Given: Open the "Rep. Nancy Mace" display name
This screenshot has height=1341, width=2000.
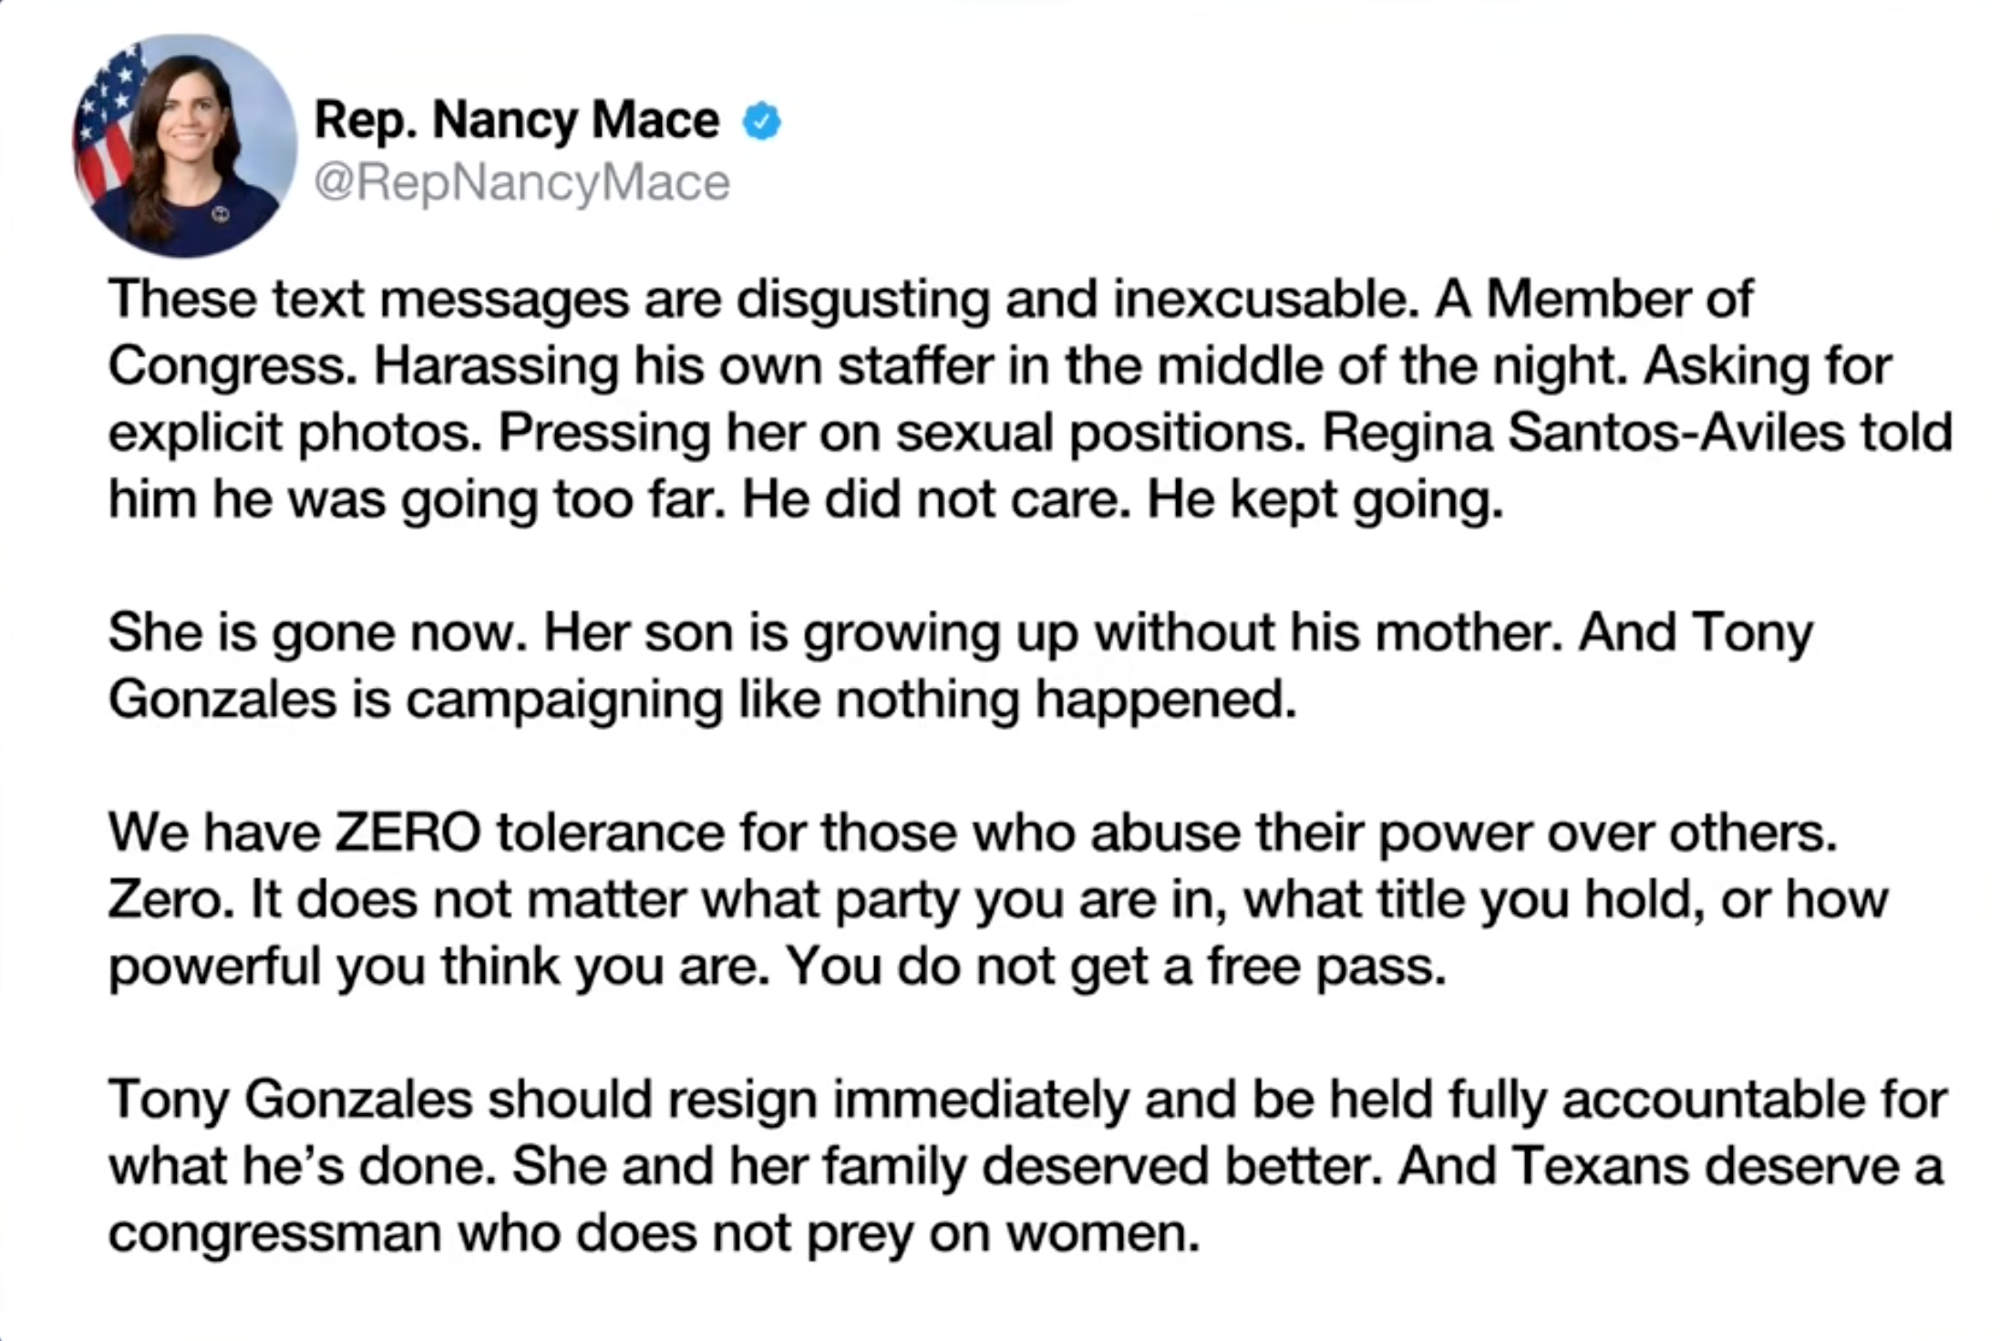Looking at the screenshot, I should click(516, 120).
